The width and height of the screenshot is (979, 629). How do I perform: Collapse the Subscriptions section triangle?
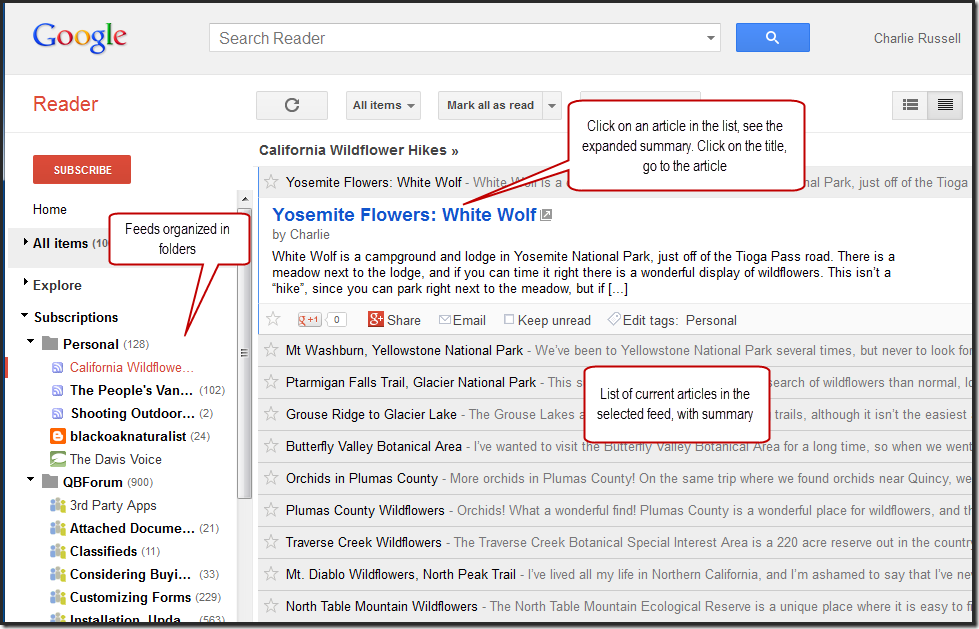pos(24,315)
